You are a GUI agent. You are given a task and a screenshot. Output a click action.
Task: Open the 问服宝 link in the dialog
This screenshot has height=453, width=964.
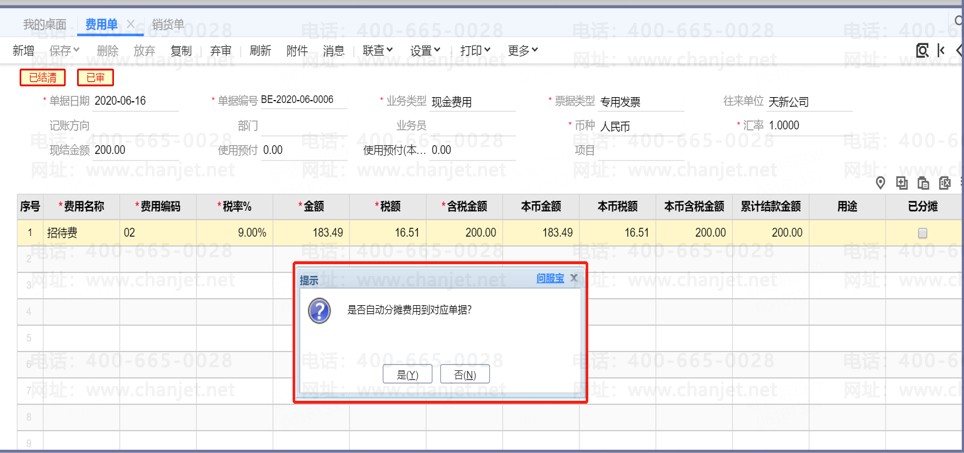point(550,278)
